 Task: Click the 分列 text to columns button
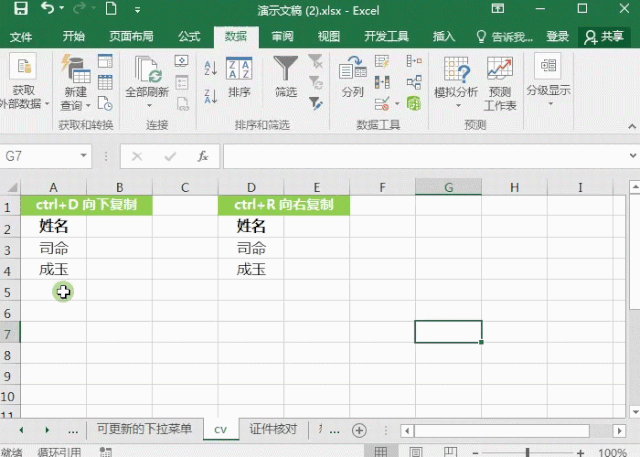[353, 78]
